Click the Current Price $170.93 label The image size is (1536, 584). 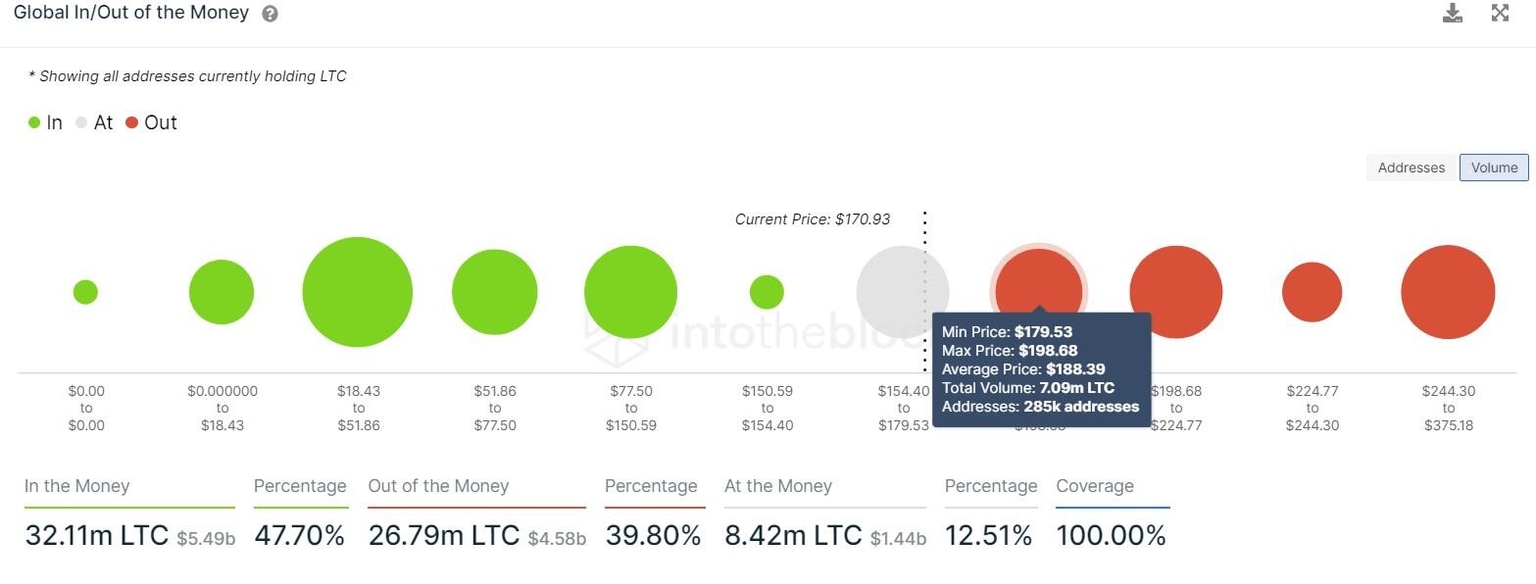[x=812, y=218]
